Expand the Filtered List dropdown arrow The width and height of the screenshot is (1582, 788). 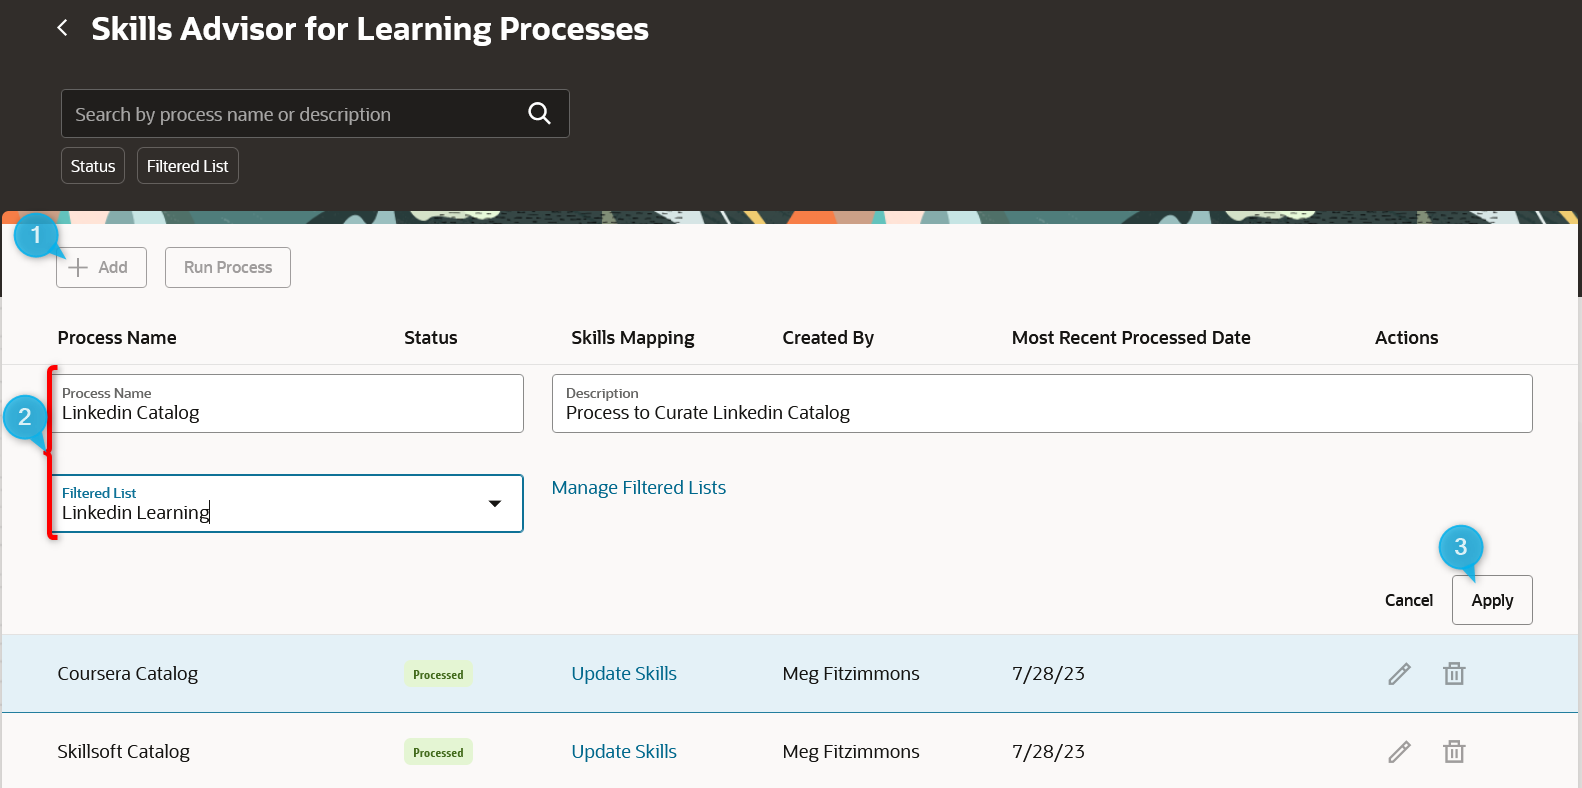tap(495, 504)
